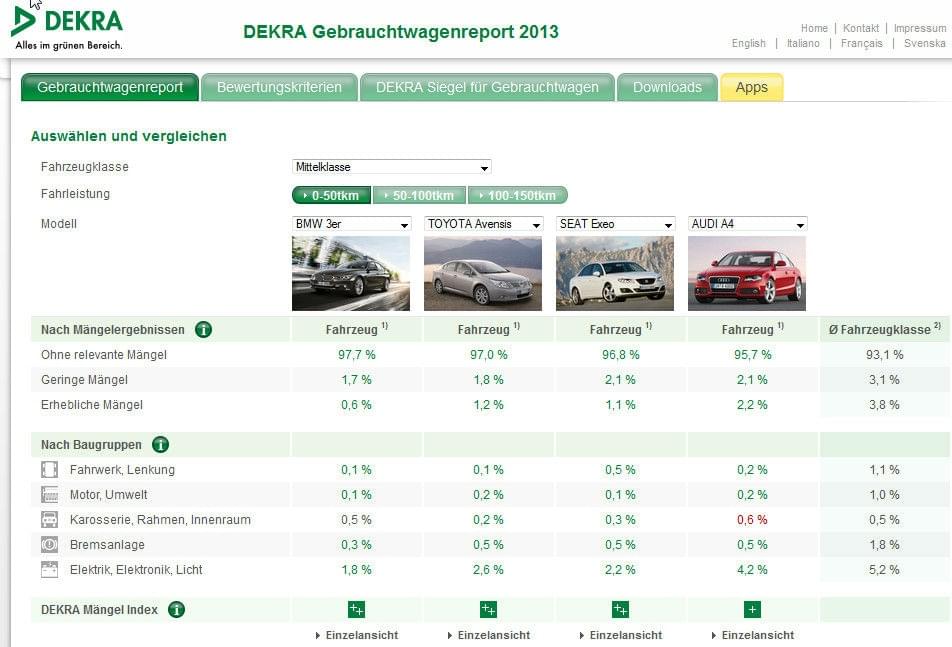Open the Impressum link
This screenshot has height=647, width=952.
tap(920, 28)
